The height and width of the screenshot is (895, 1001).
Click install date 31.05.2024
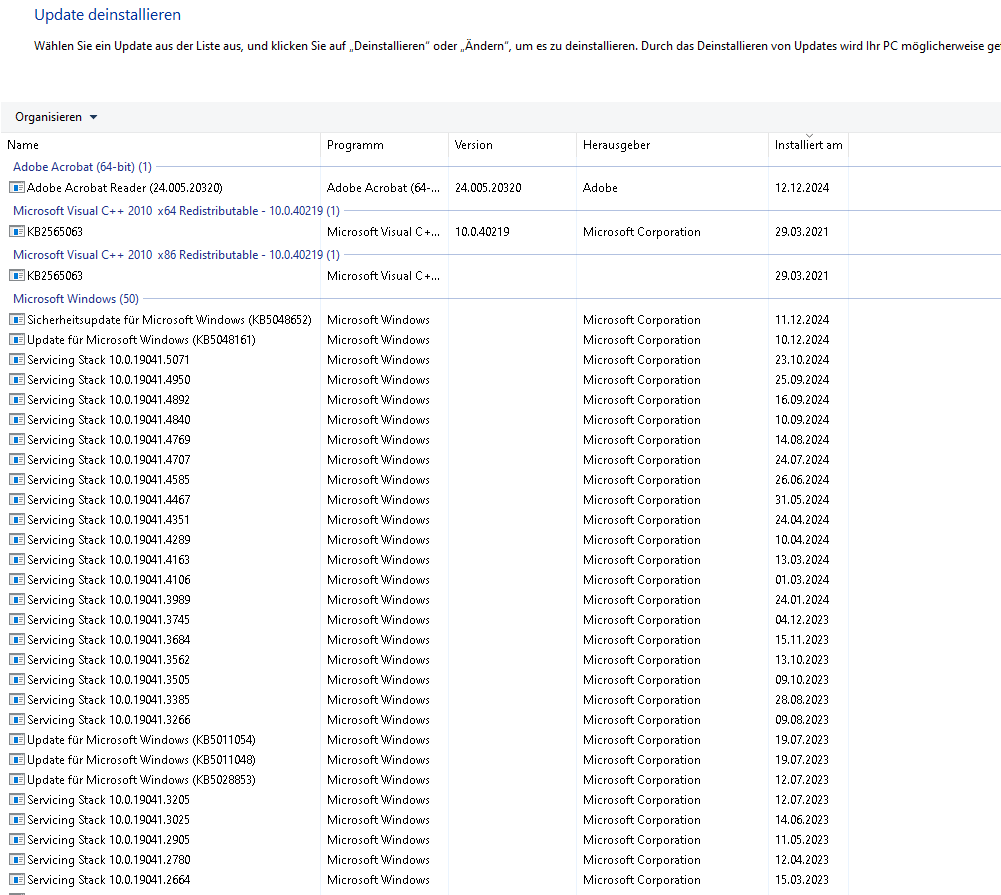coord(802,500)
